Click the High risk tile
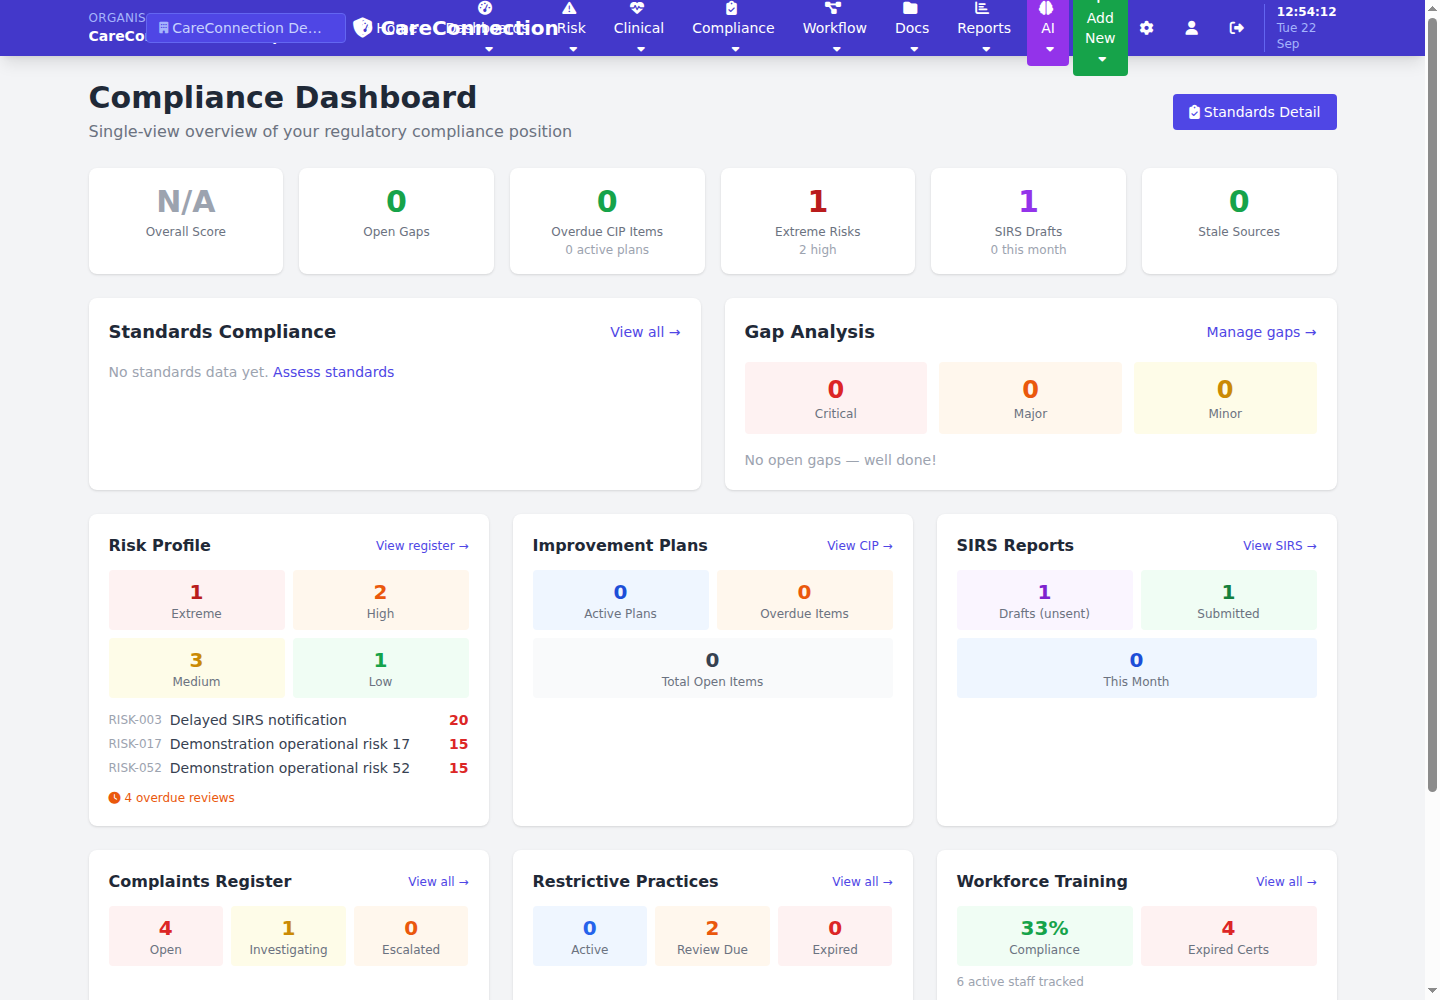The height and width of the screenshot is (1000, 1440). point(380,600)
